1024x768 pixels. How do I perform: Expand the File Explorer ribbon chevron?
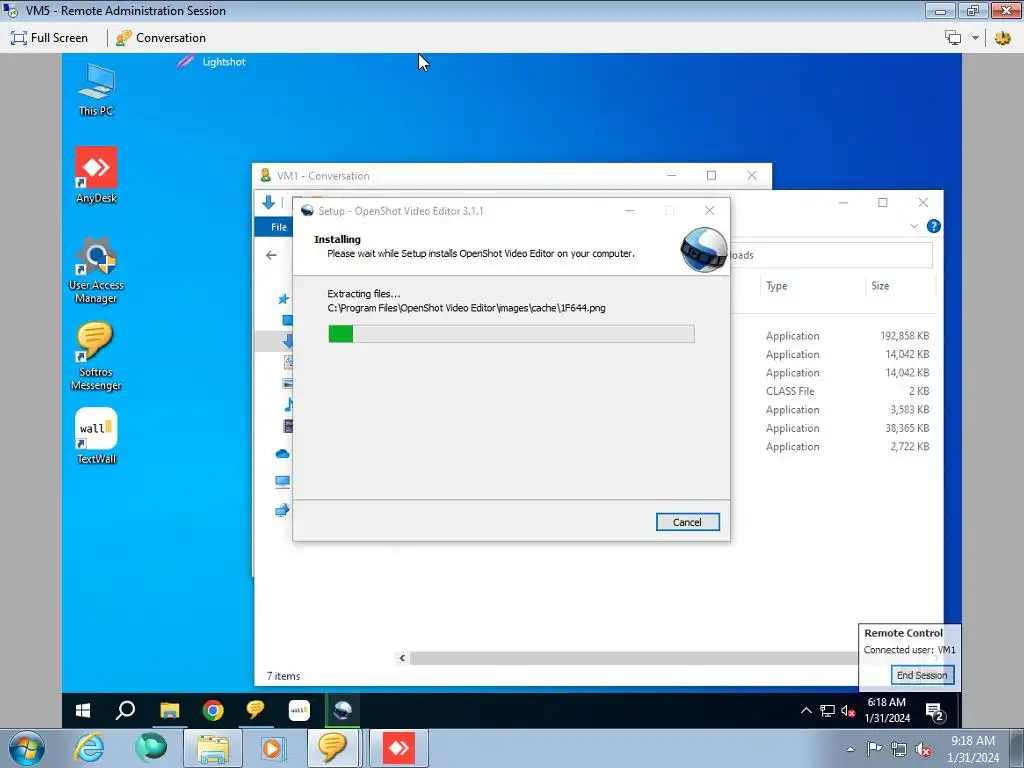pyautogui.click(x=914, y=226)
